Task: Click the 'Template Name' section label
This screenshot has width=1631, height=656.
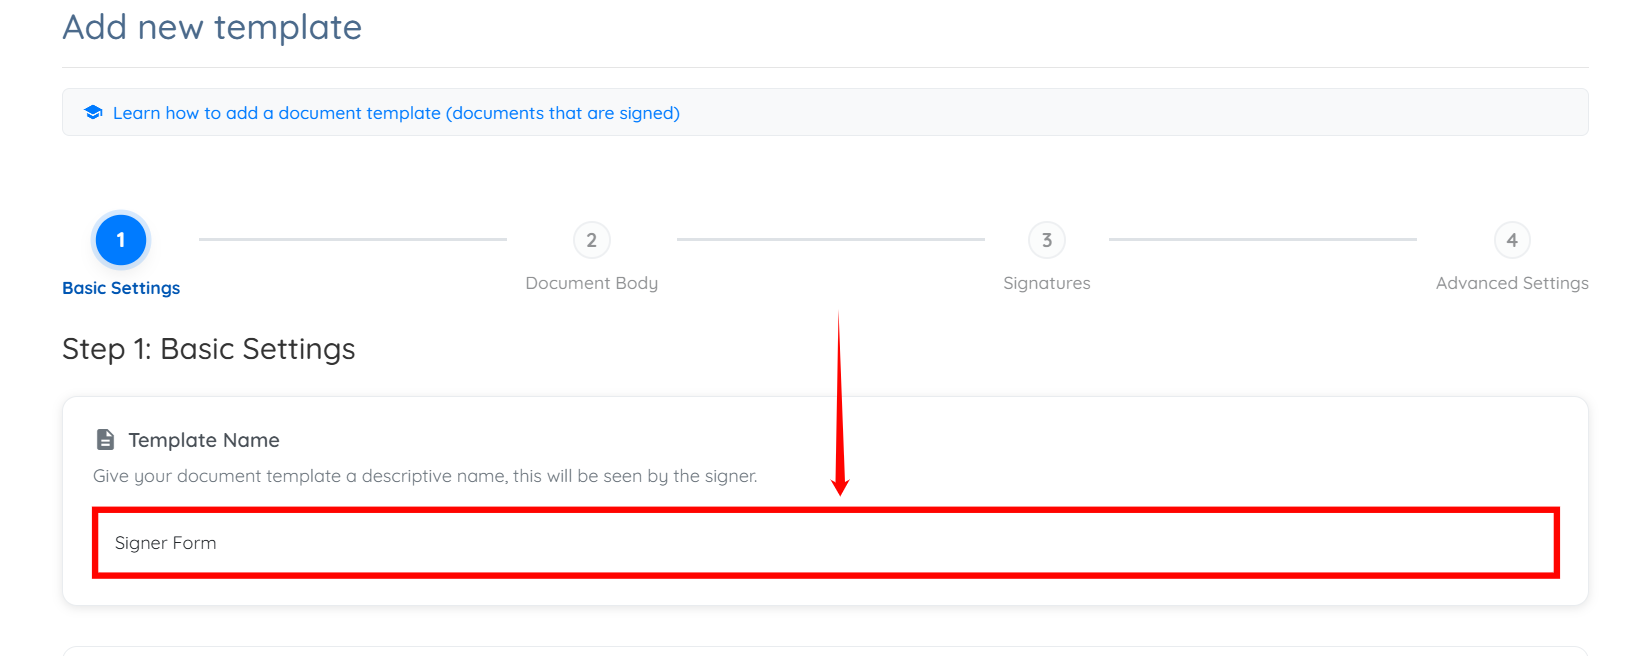Action: pyautogui.click(x=204, y=440)
